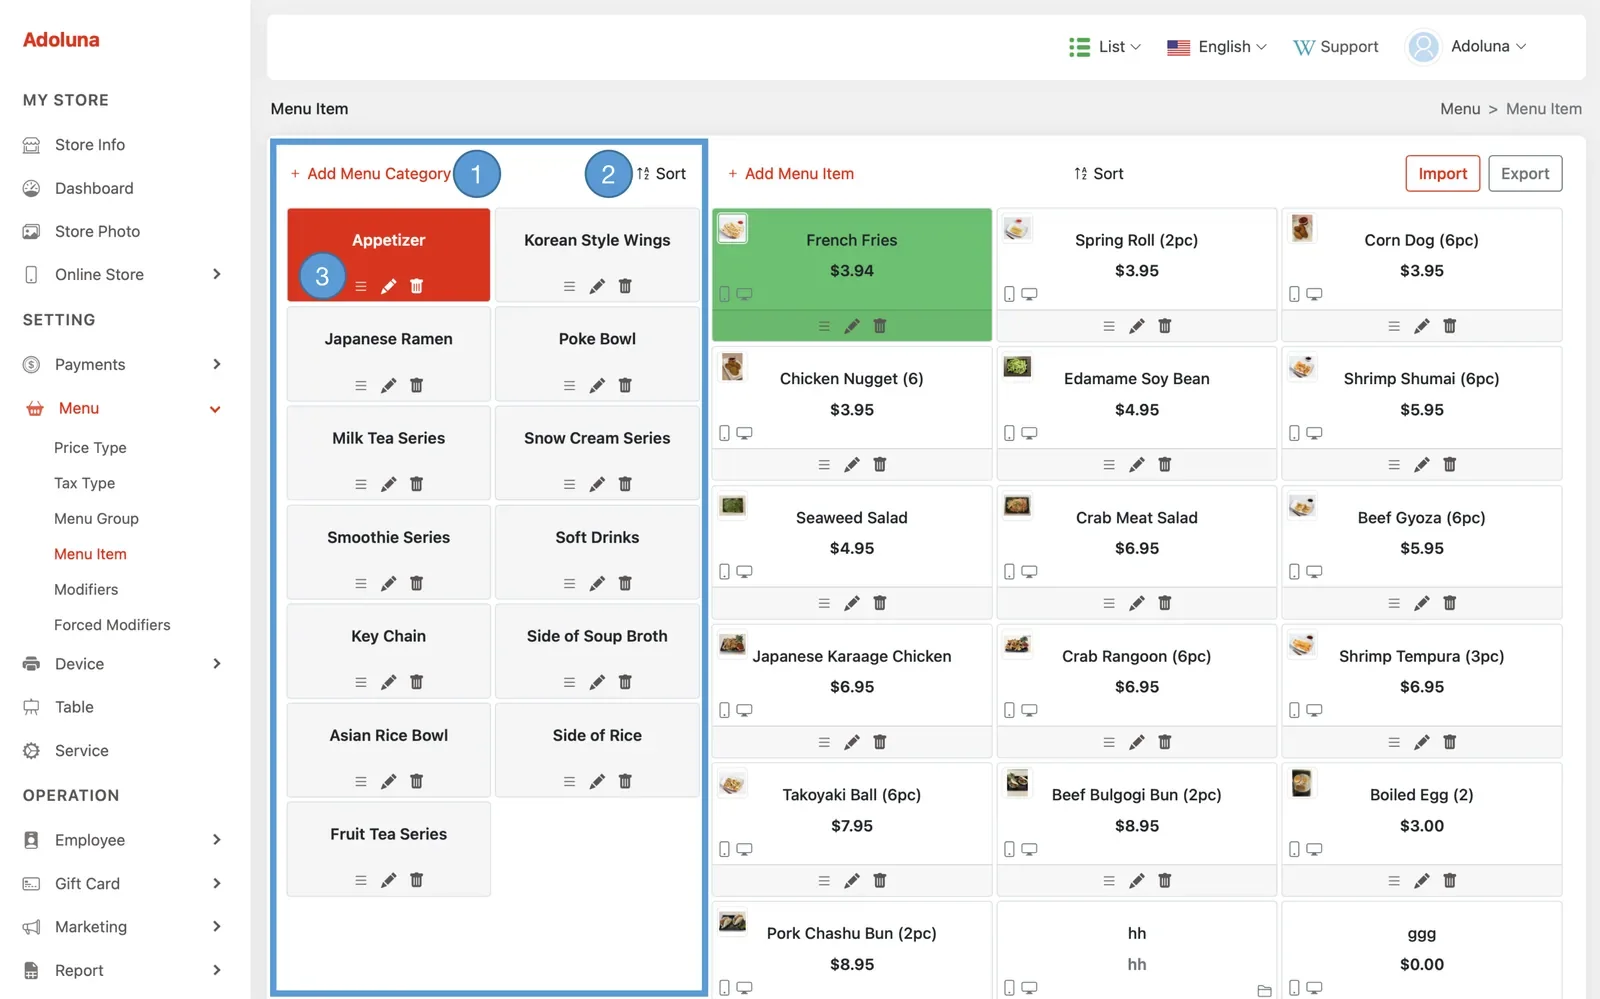Click the Crab Rangoon (6pc) thumbnail

(x=1017, y=644)
